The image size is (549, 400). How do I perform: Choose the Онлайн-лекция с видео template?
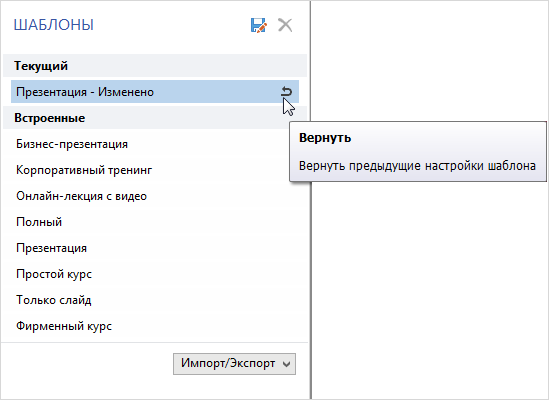point(81,196)
